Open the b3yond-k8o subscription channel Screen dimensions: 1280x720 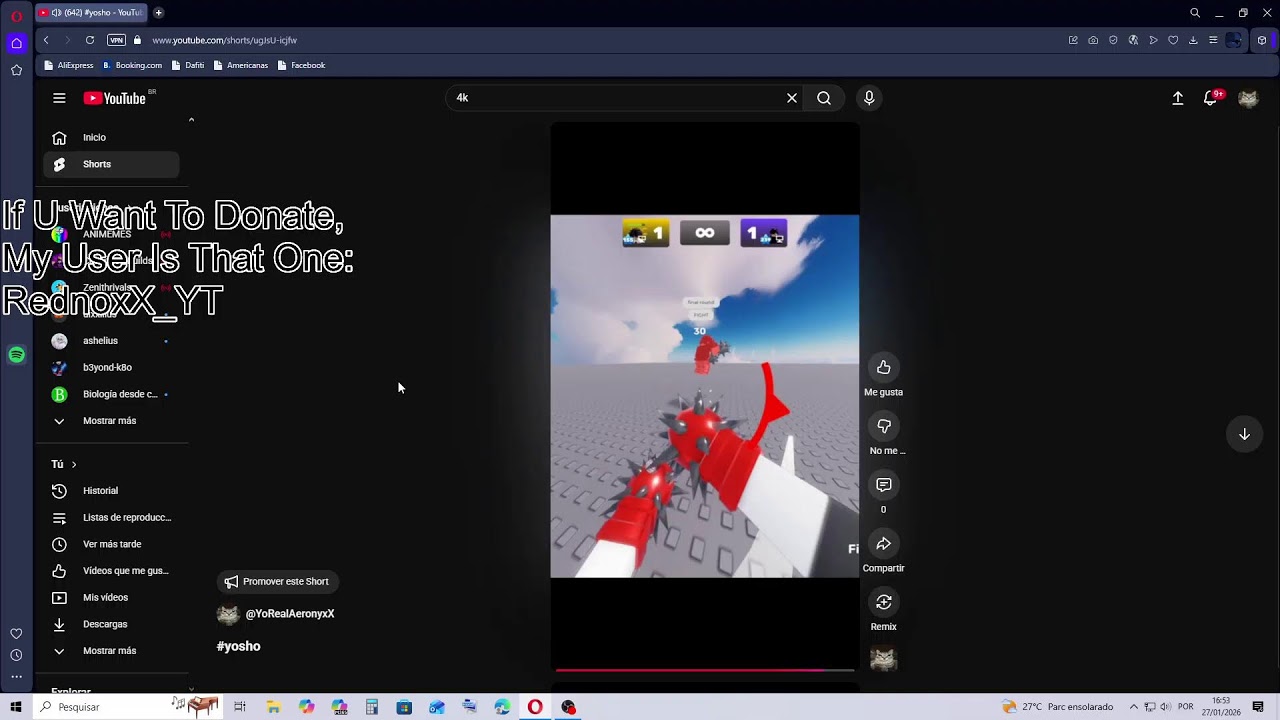click(x=111, y=367)
